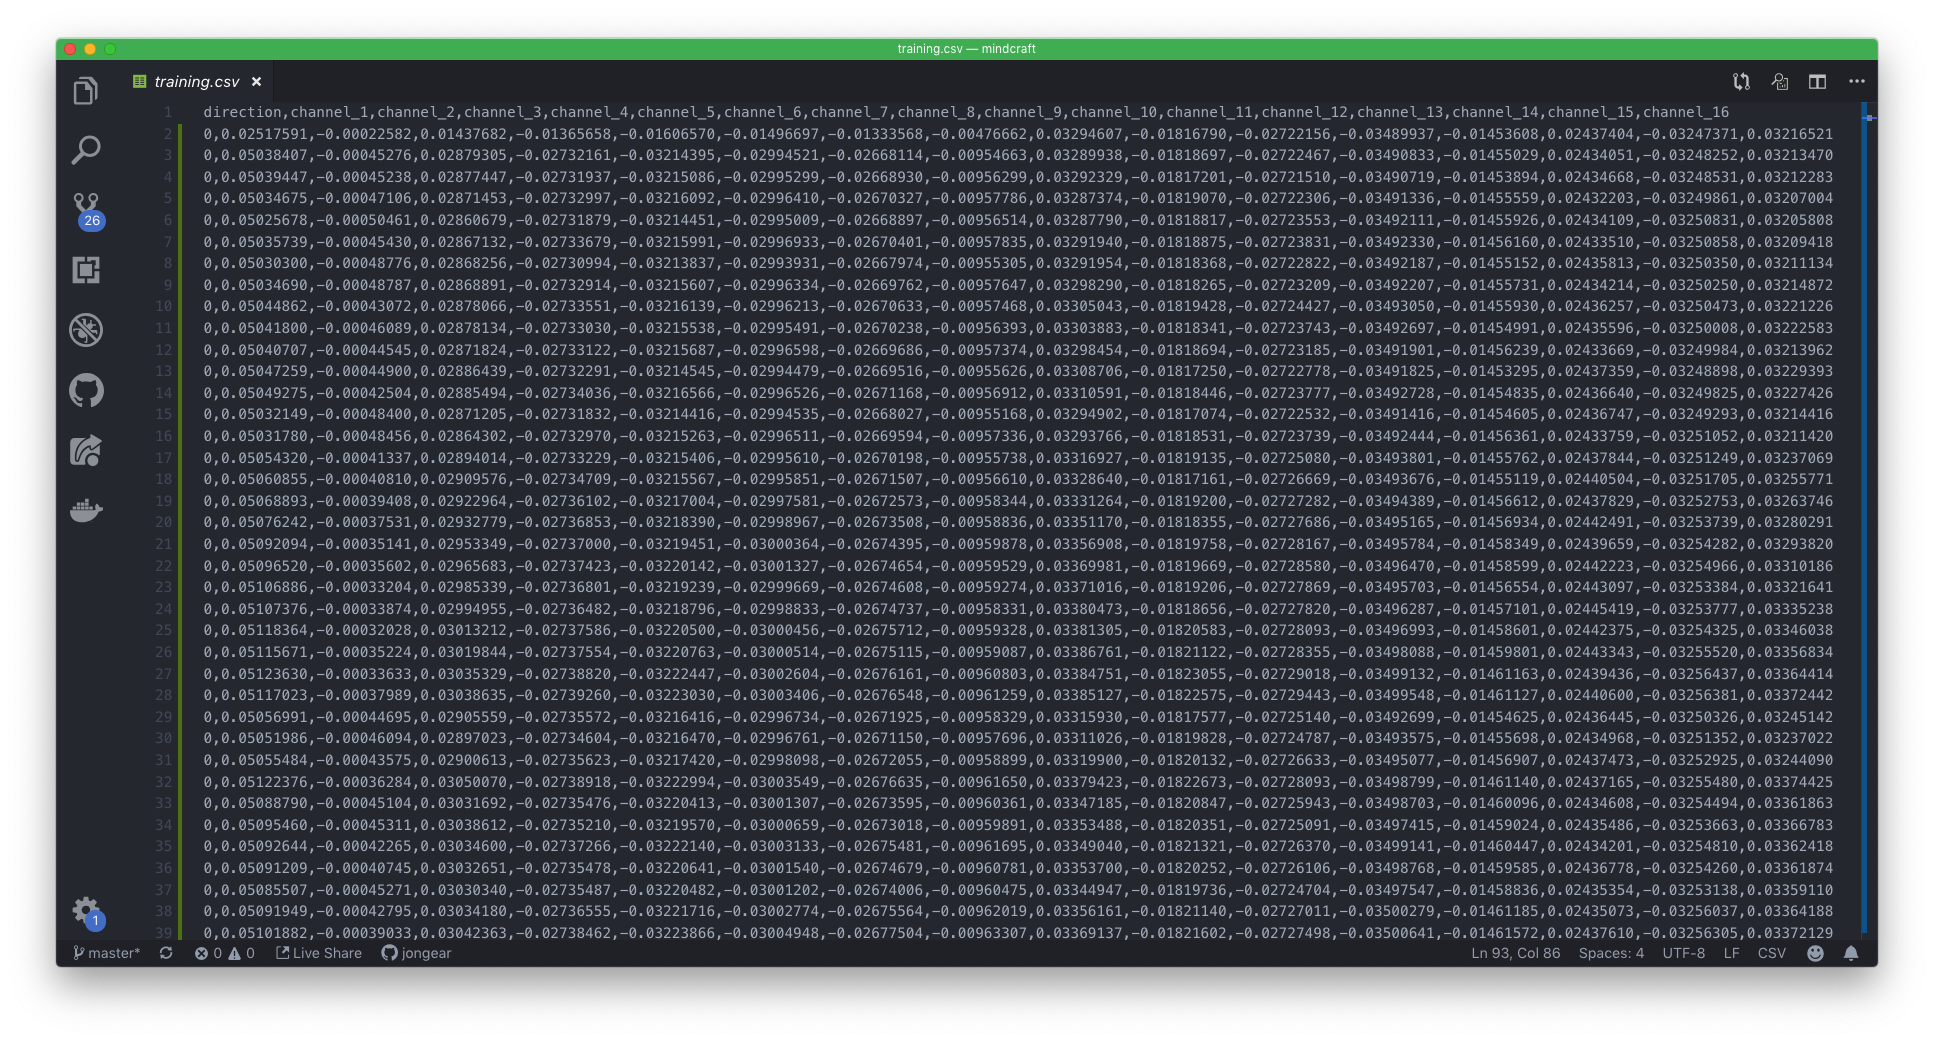Switch to the training.csv tab

(196, 81)
